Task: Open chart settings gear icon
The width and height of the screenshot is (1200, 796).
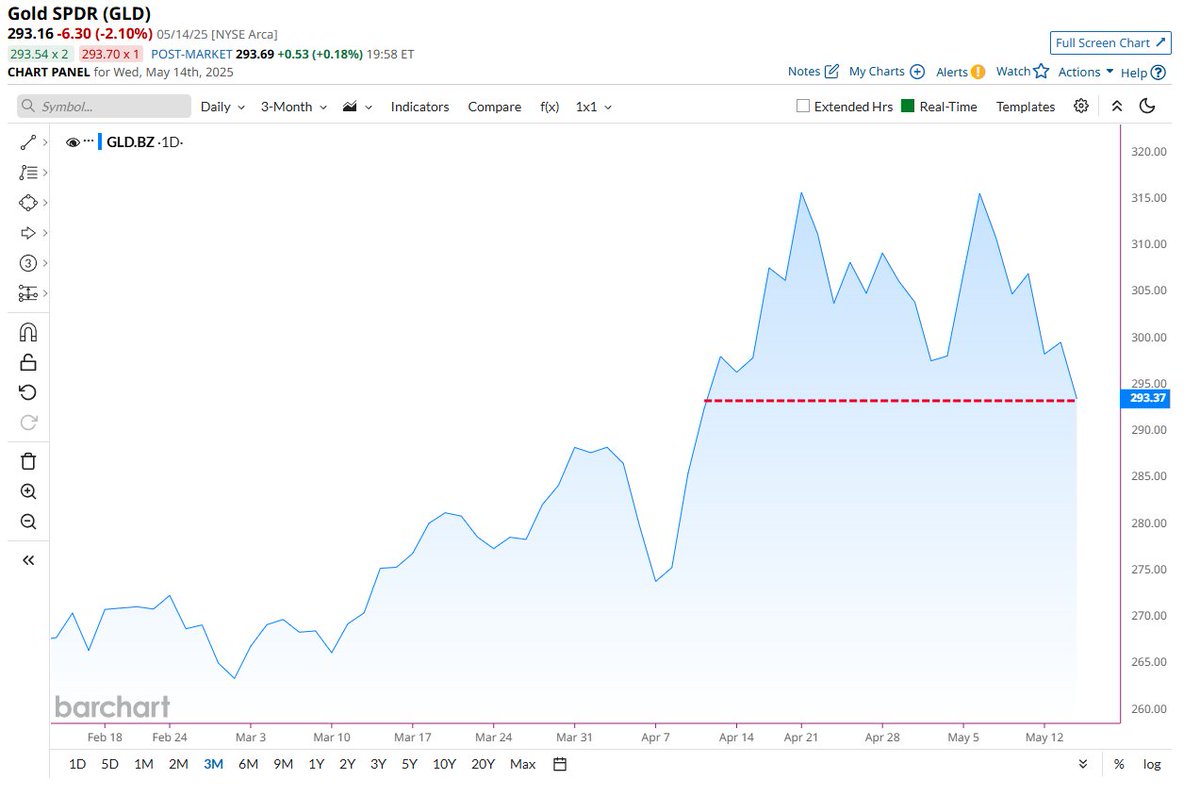Action: 1081,106
